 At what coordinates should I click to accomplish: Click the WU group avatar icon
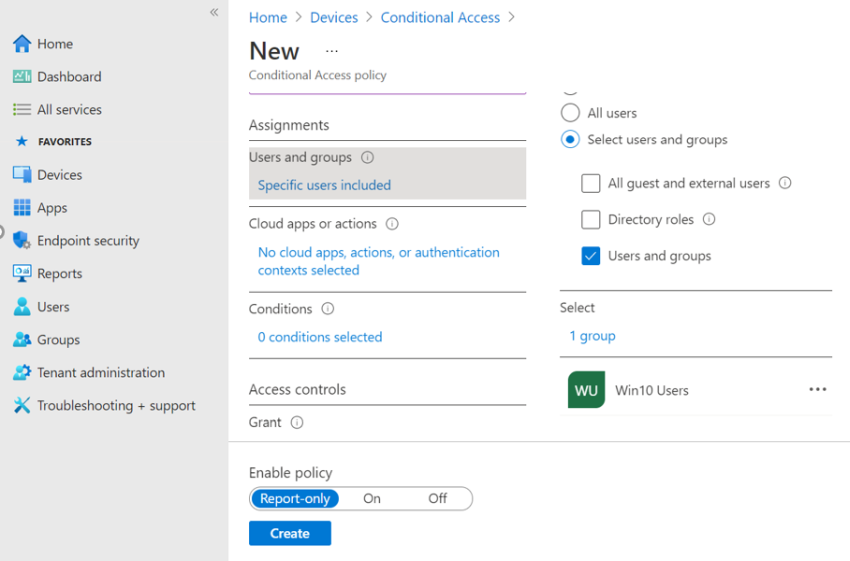587,390
